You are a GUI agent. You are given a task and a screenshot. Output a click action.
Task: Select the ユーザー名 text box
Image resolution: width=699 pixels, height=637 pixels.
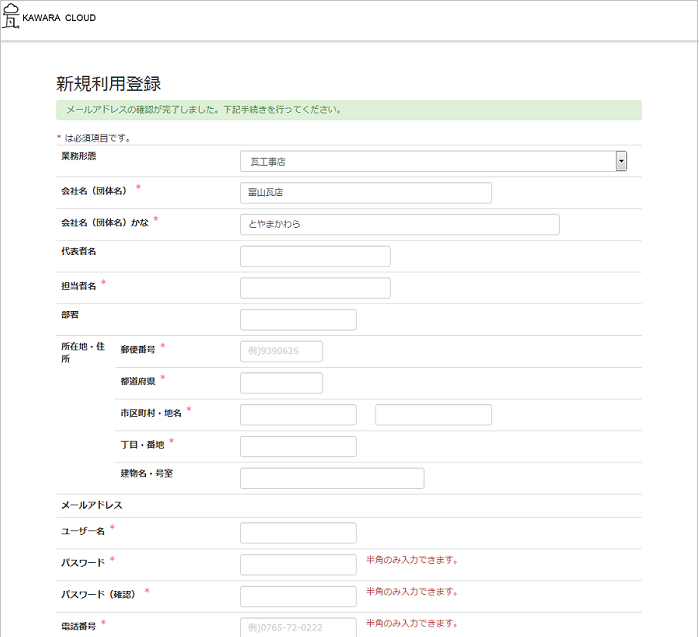coord(298,533)
